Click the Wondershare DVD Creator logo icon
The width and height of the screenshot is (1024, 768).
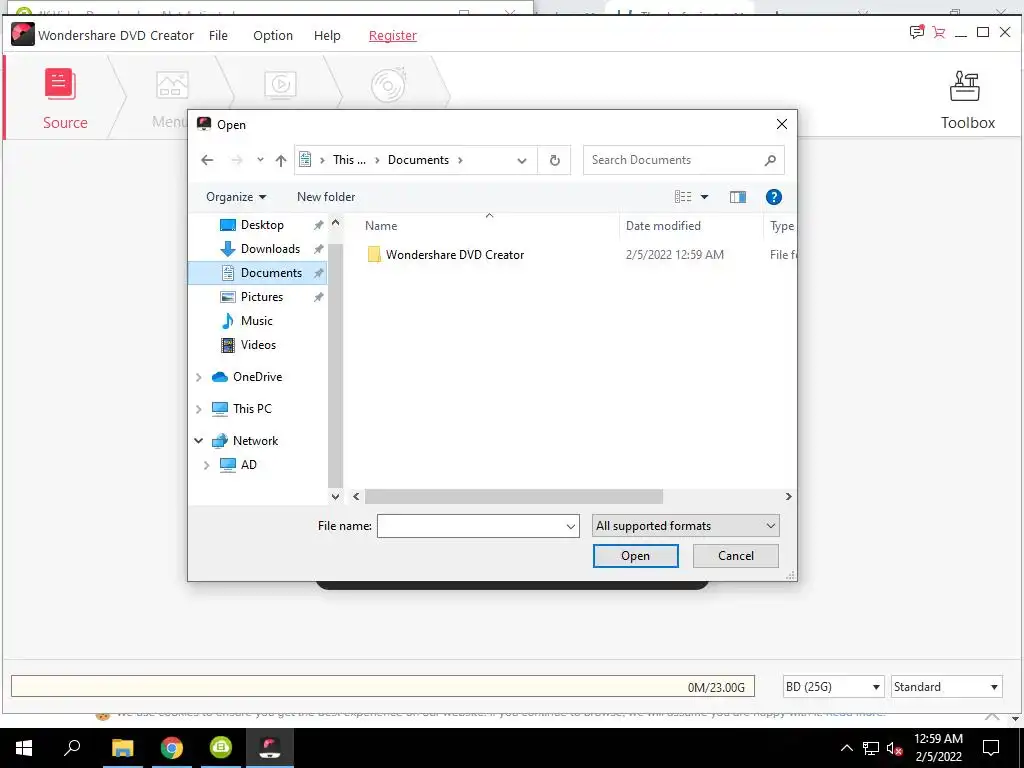(x=23, y=34)
